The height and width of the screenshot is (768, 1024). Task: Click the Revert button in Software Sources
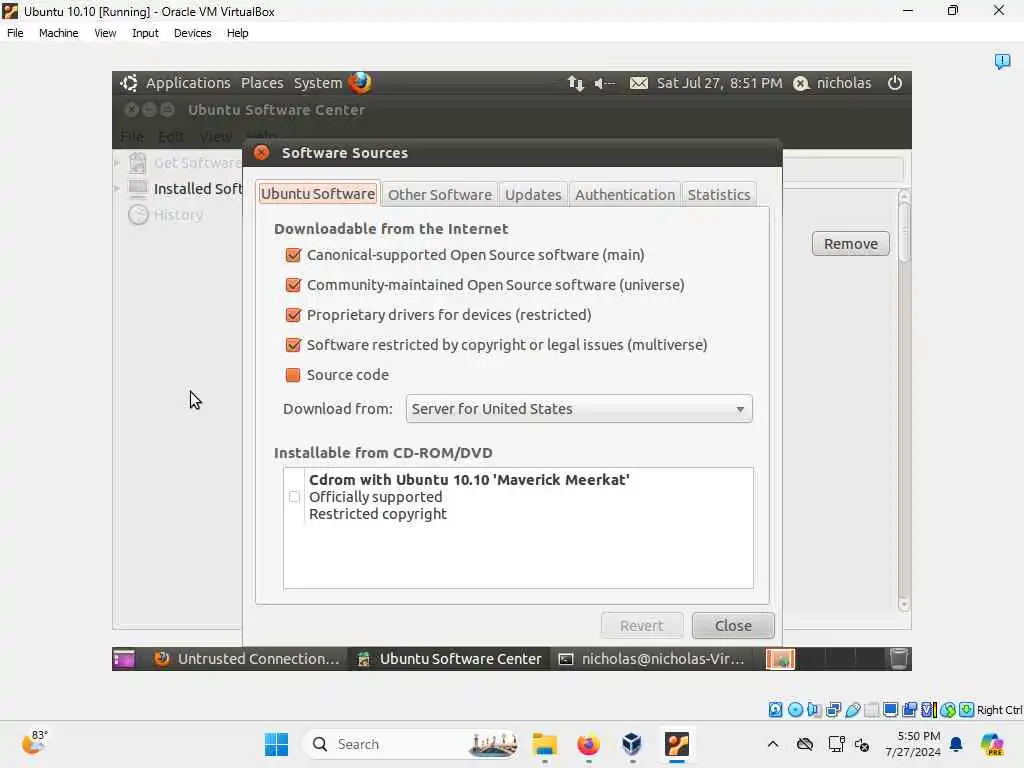[641, 626]
